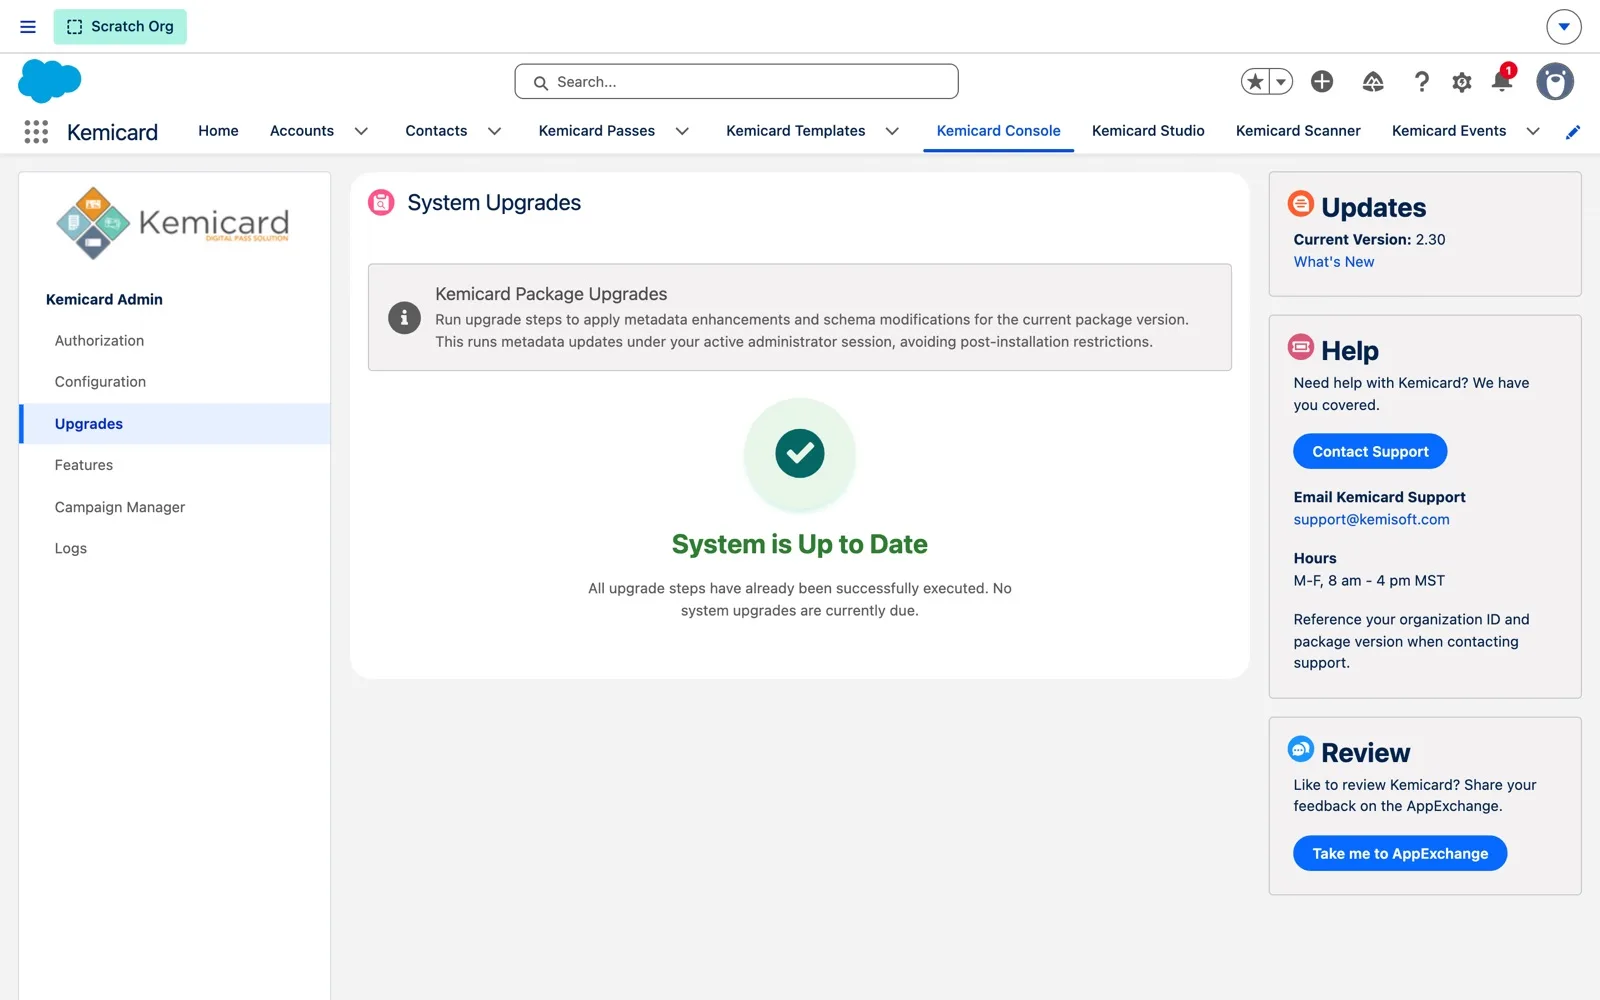Click the pencil icon to edit navigation
The width and height of the screenshot is (1600, 1000).
click(1573, 132)
